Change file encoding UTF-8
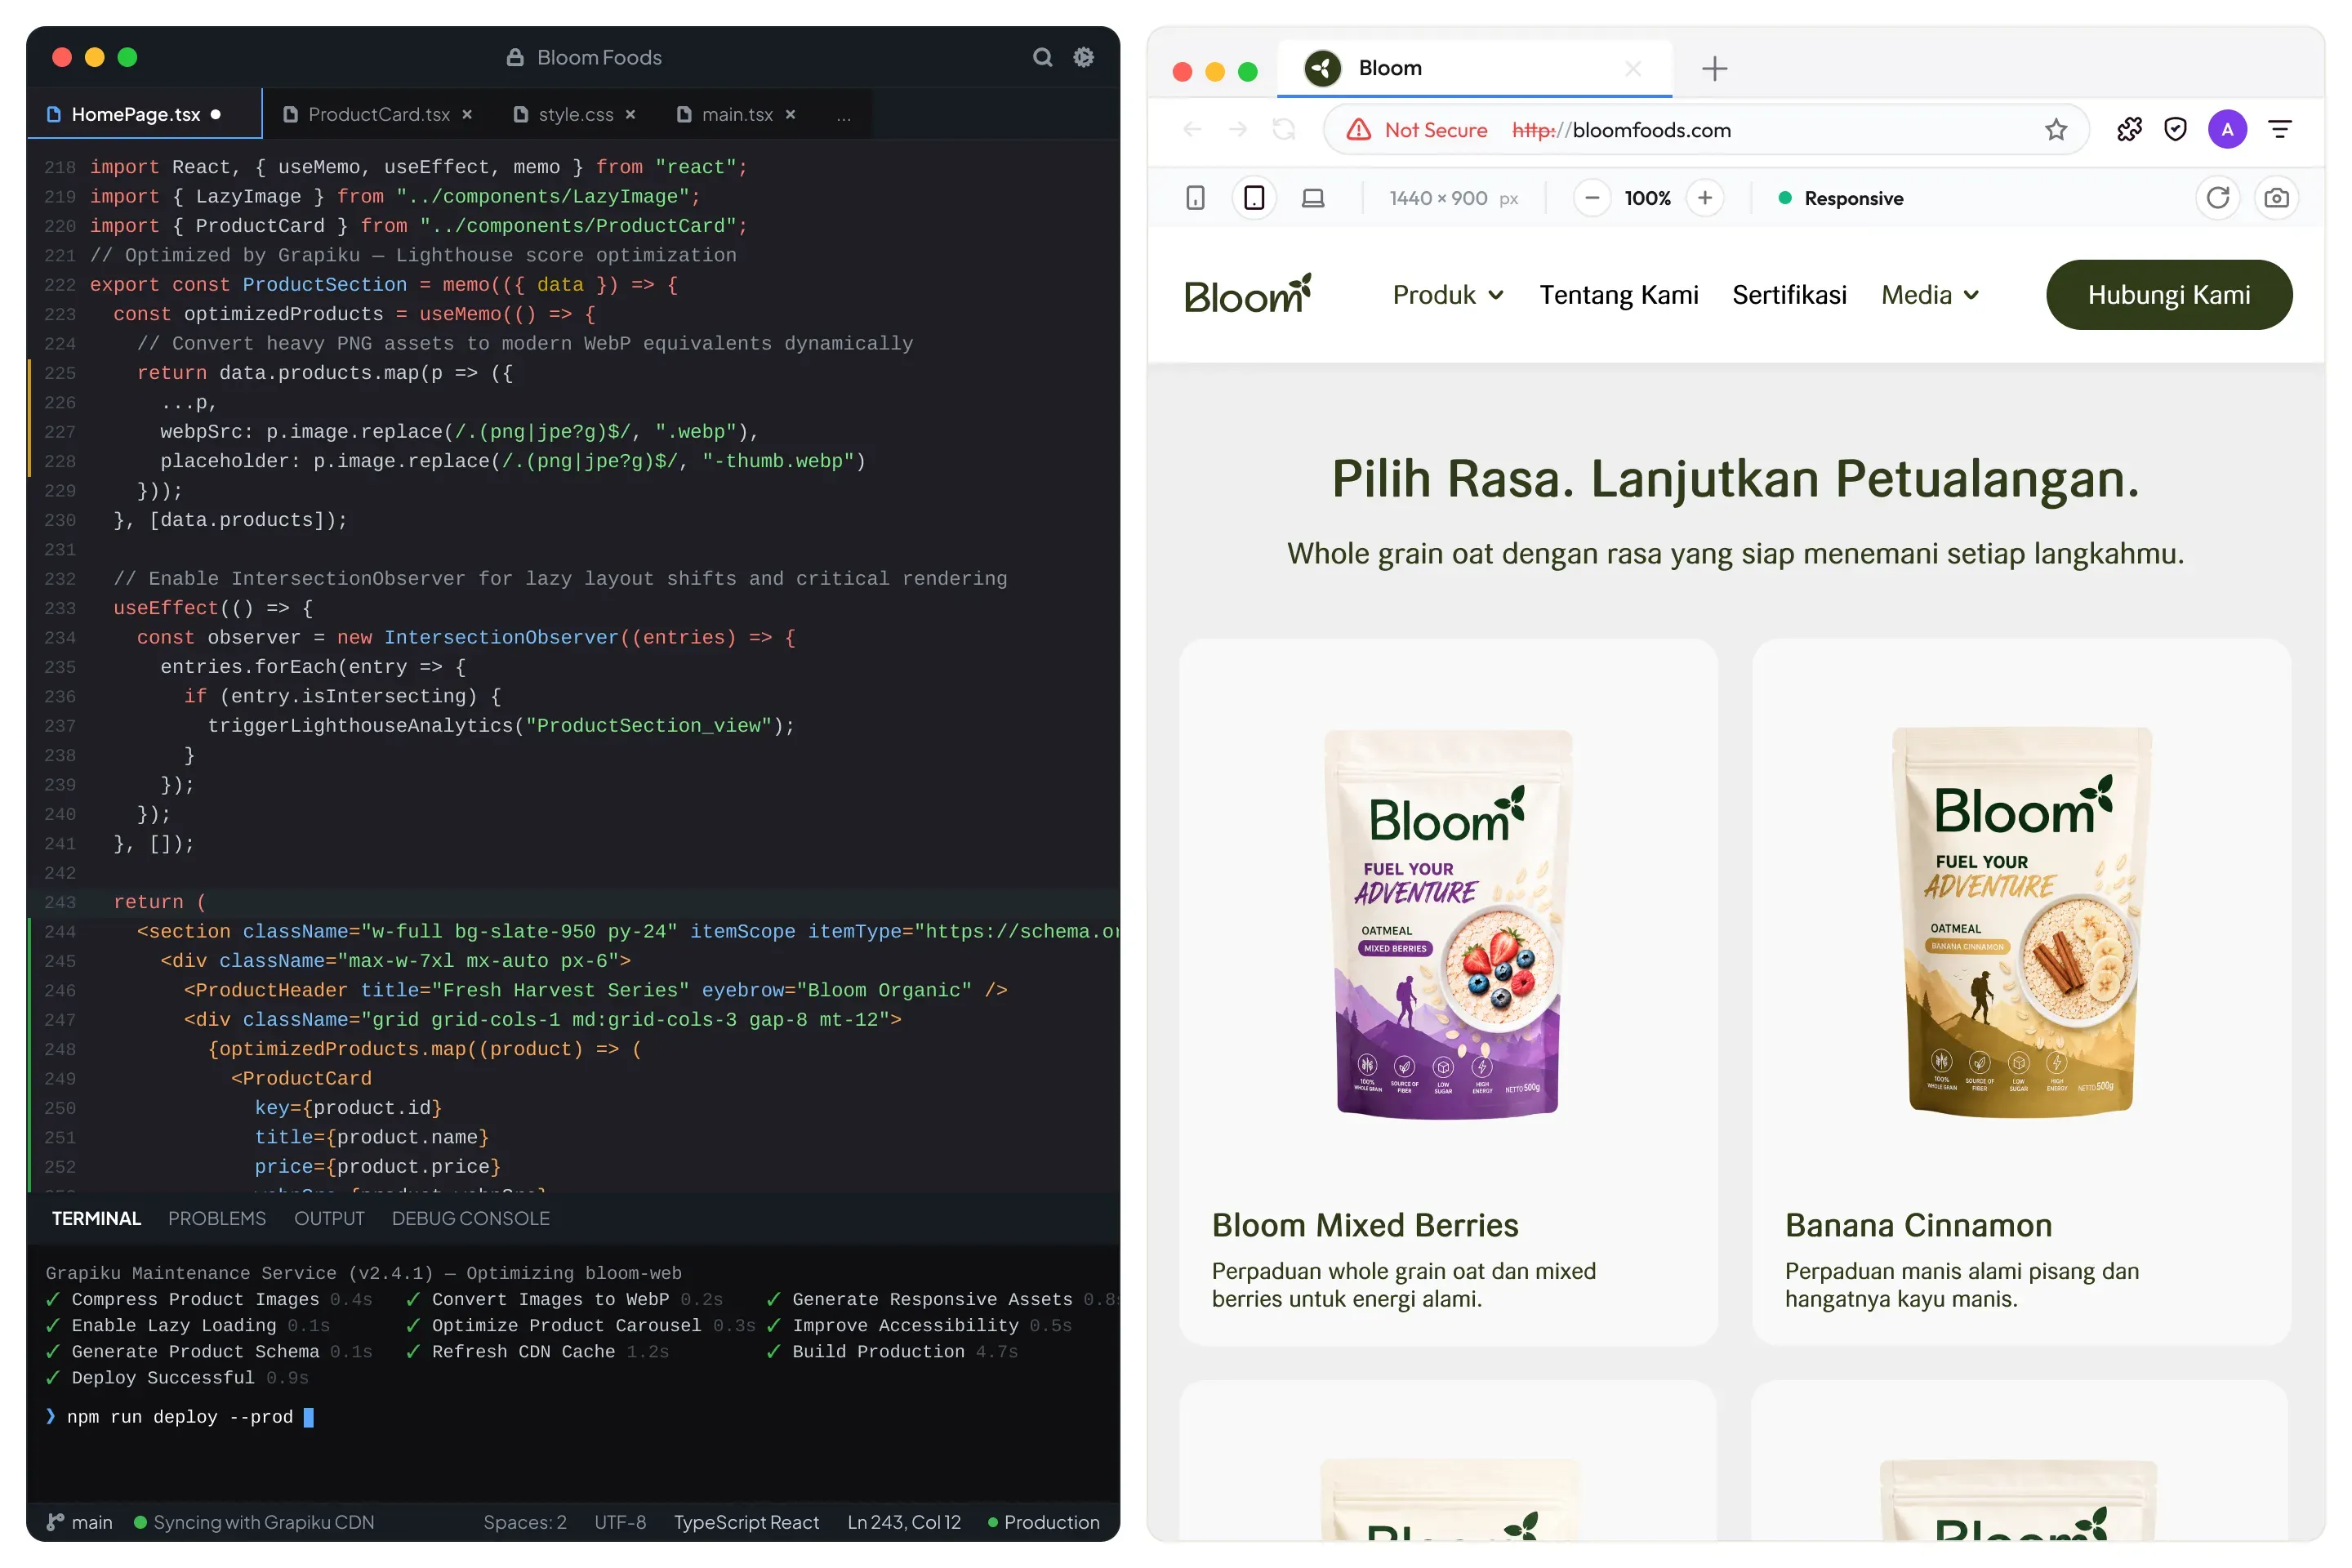The image size is (2352, 1568). pyautogui.click(x=620, y=1522)
